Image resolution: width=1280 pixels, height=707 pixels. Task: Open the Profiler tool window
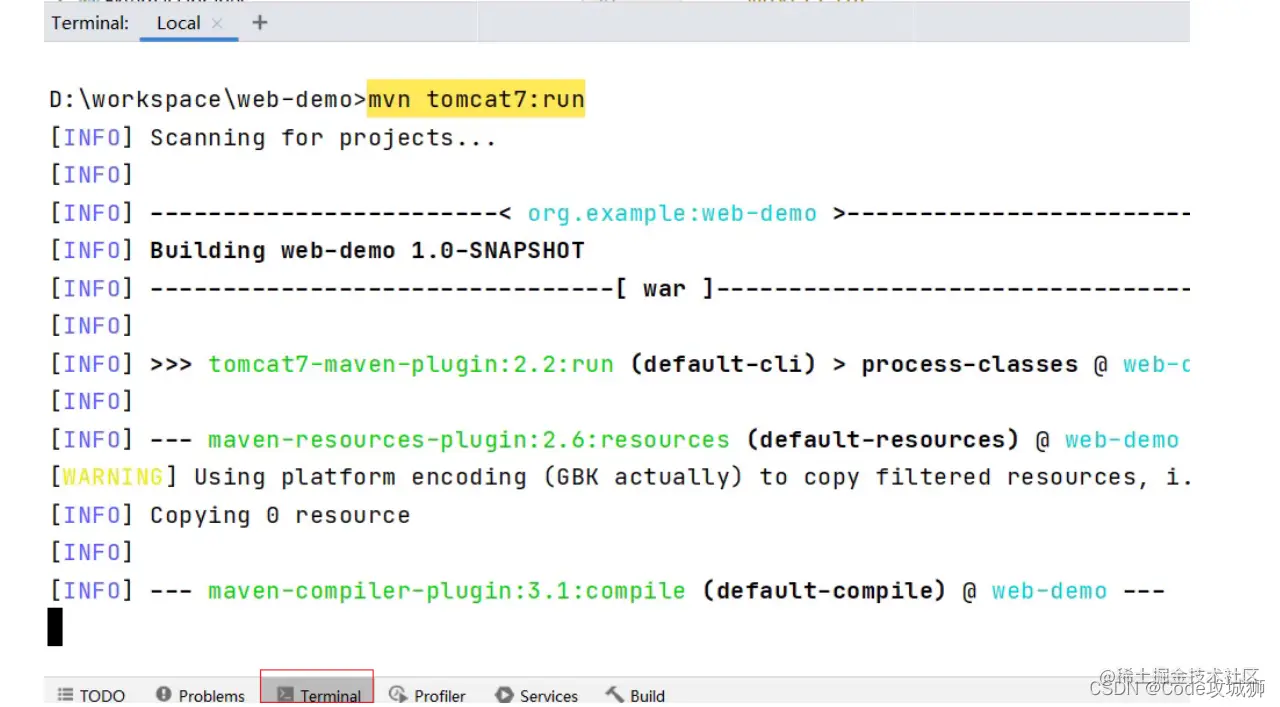coord(427,695)
